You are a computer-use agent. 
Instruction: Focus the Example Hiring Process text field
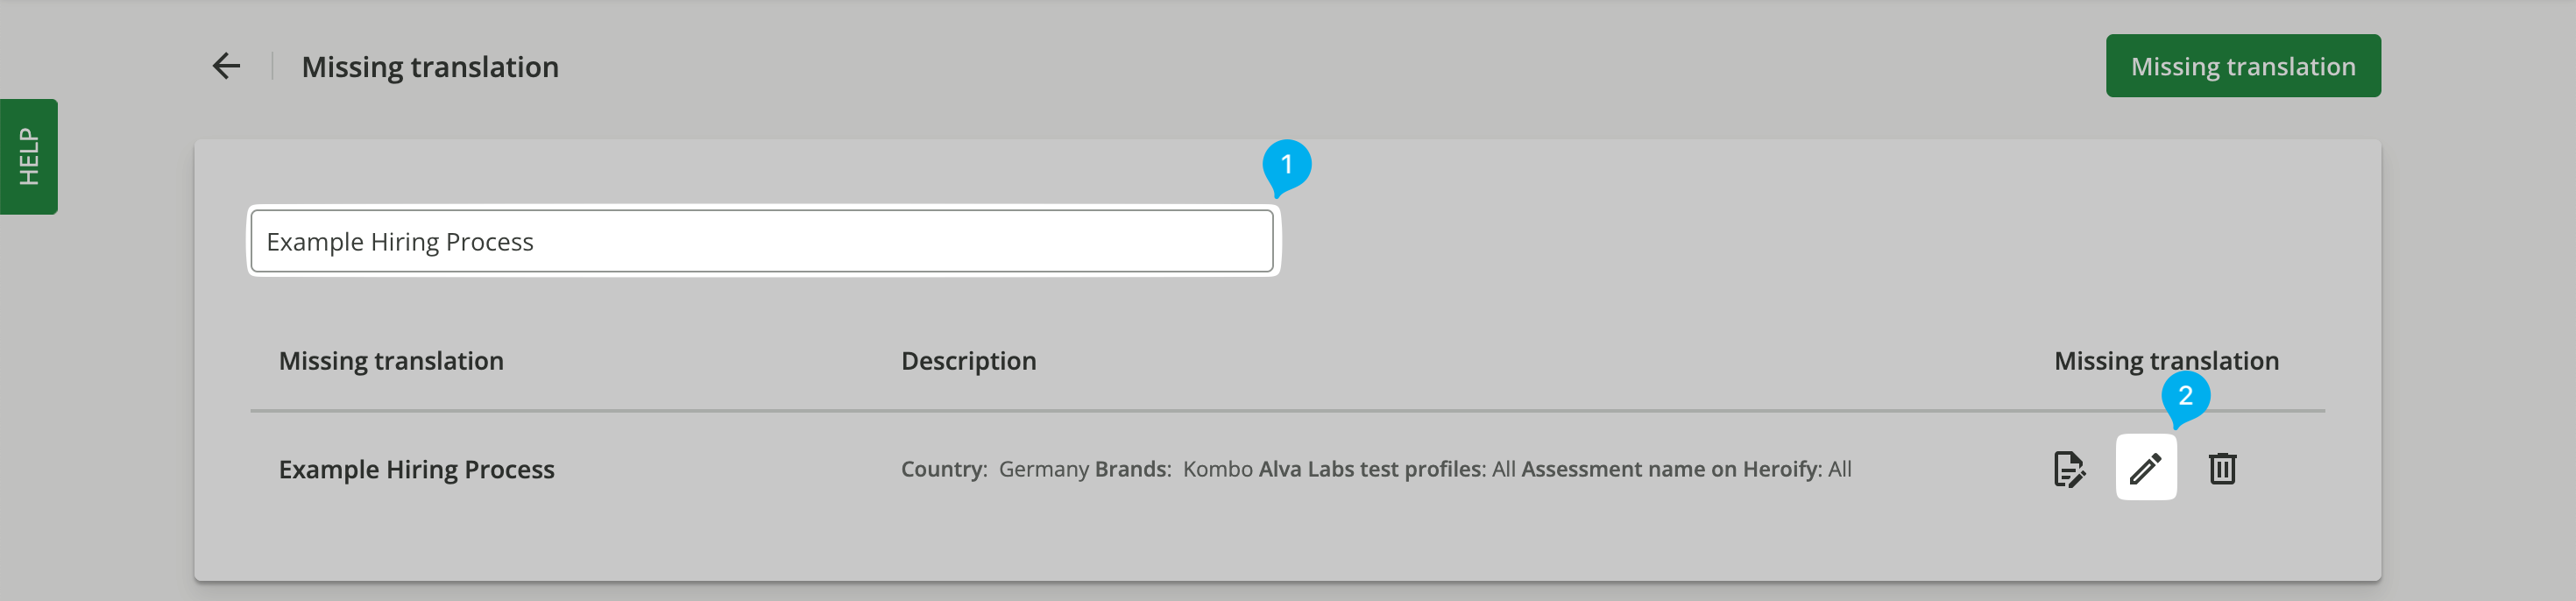(762, 241)
